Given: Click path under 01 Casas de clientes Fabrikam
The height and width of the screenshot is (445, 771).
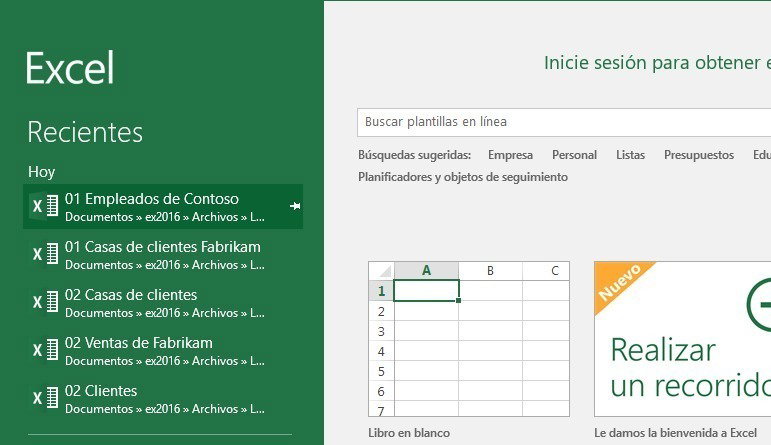Looking at the screenshot, I should 165,265.
